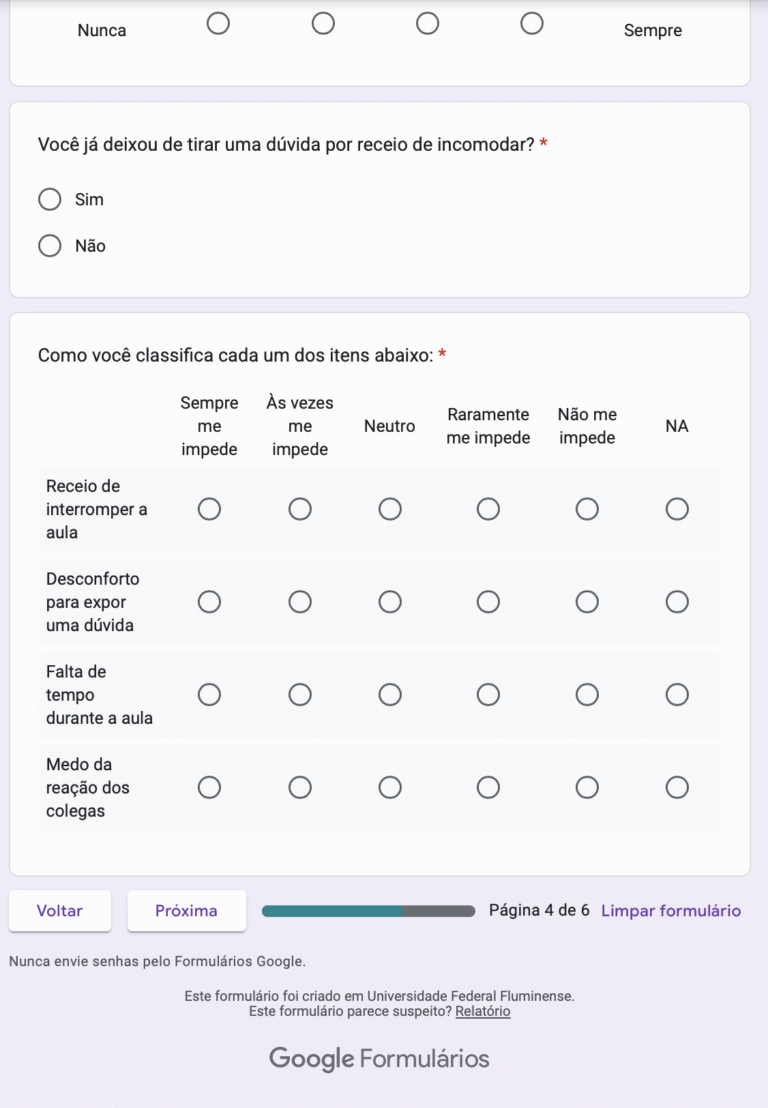
Task: Click 'Limpar formulário' link
Action: click(671, 911)
